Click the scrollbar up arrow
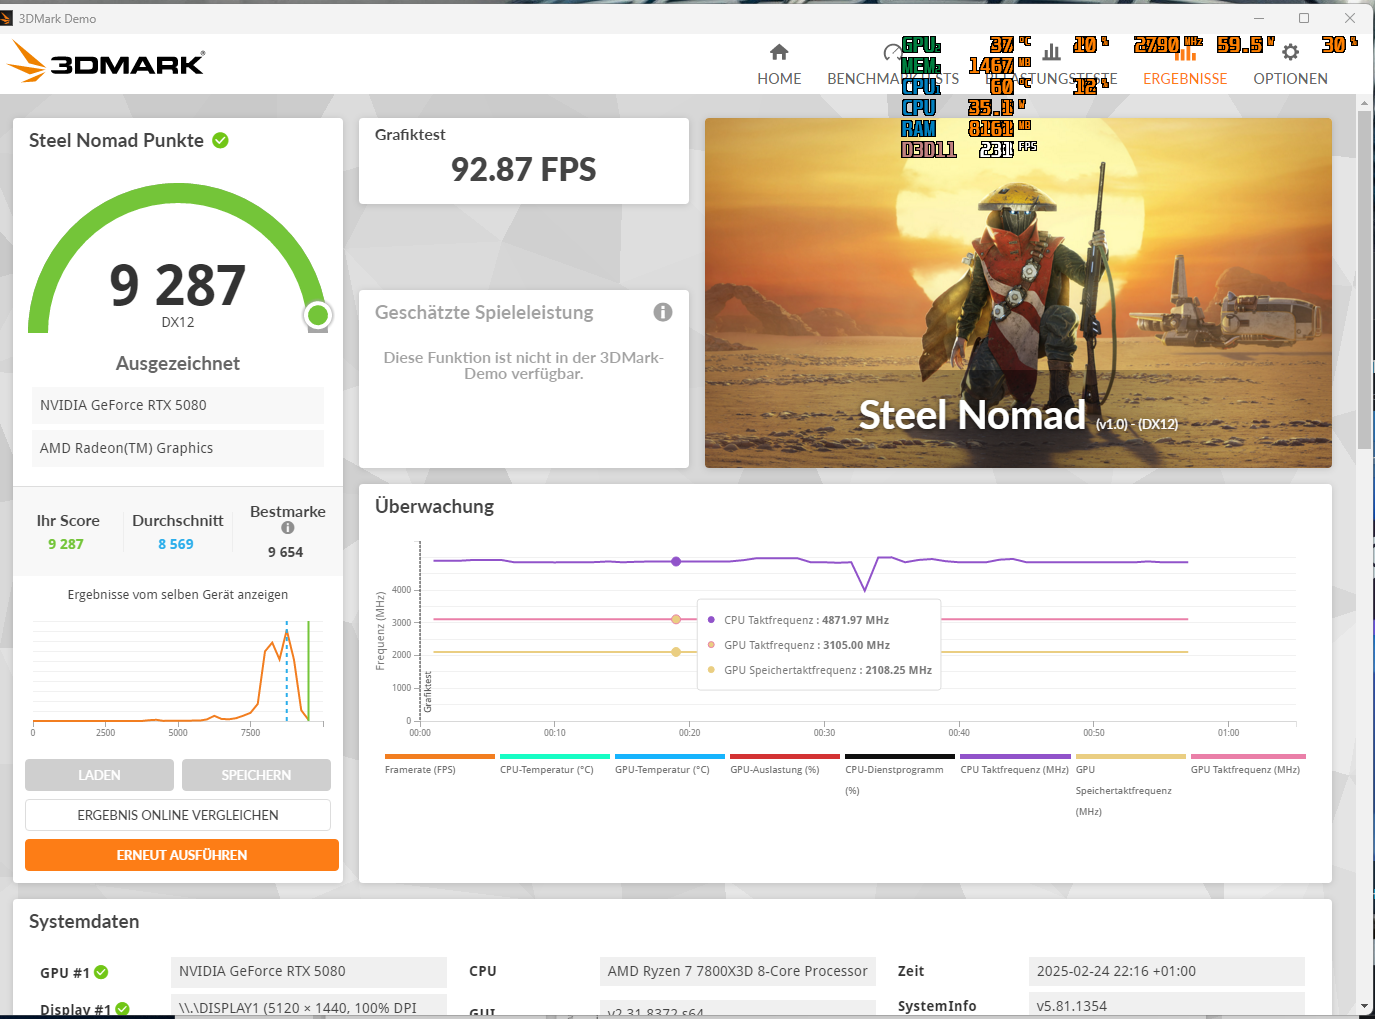The width and height of the screenshot is (1375, 1019). pyautogui.click(x=1364, y=102)
